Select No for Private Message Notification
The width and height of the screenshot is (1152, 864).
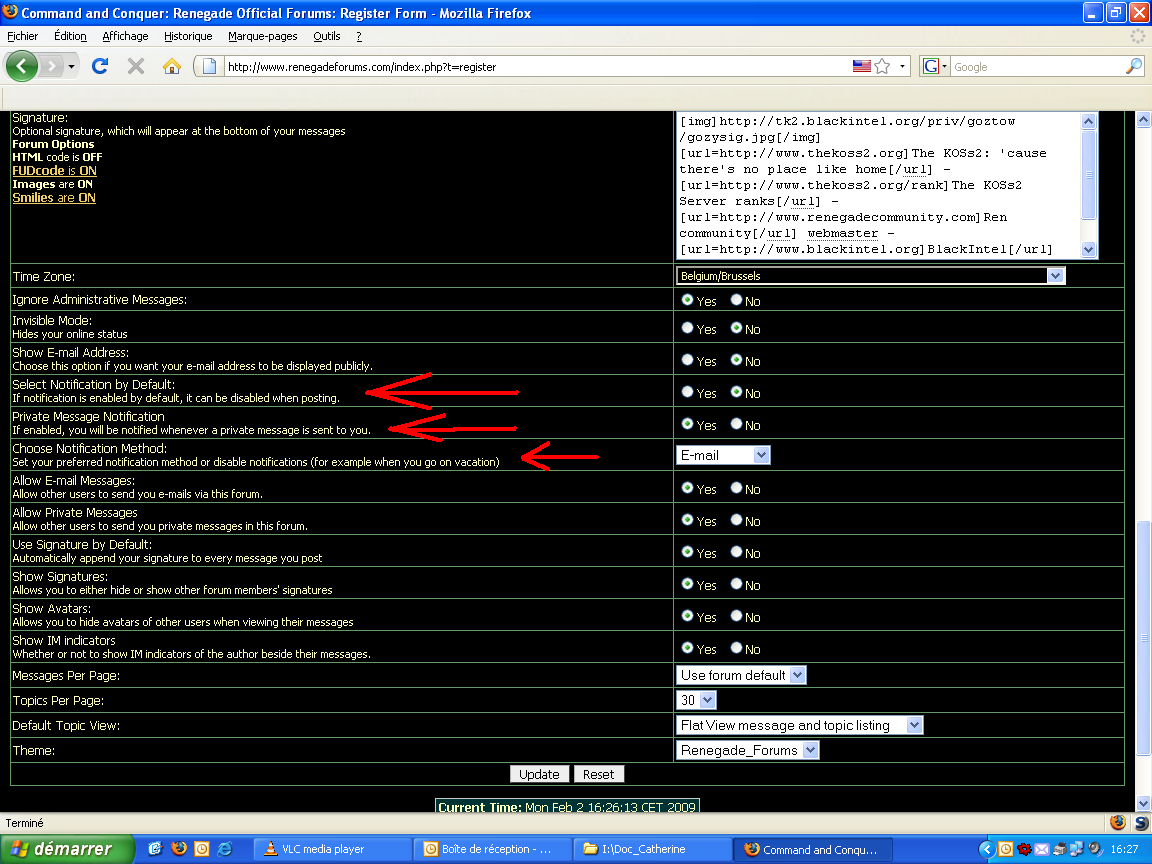click(736, 424)
